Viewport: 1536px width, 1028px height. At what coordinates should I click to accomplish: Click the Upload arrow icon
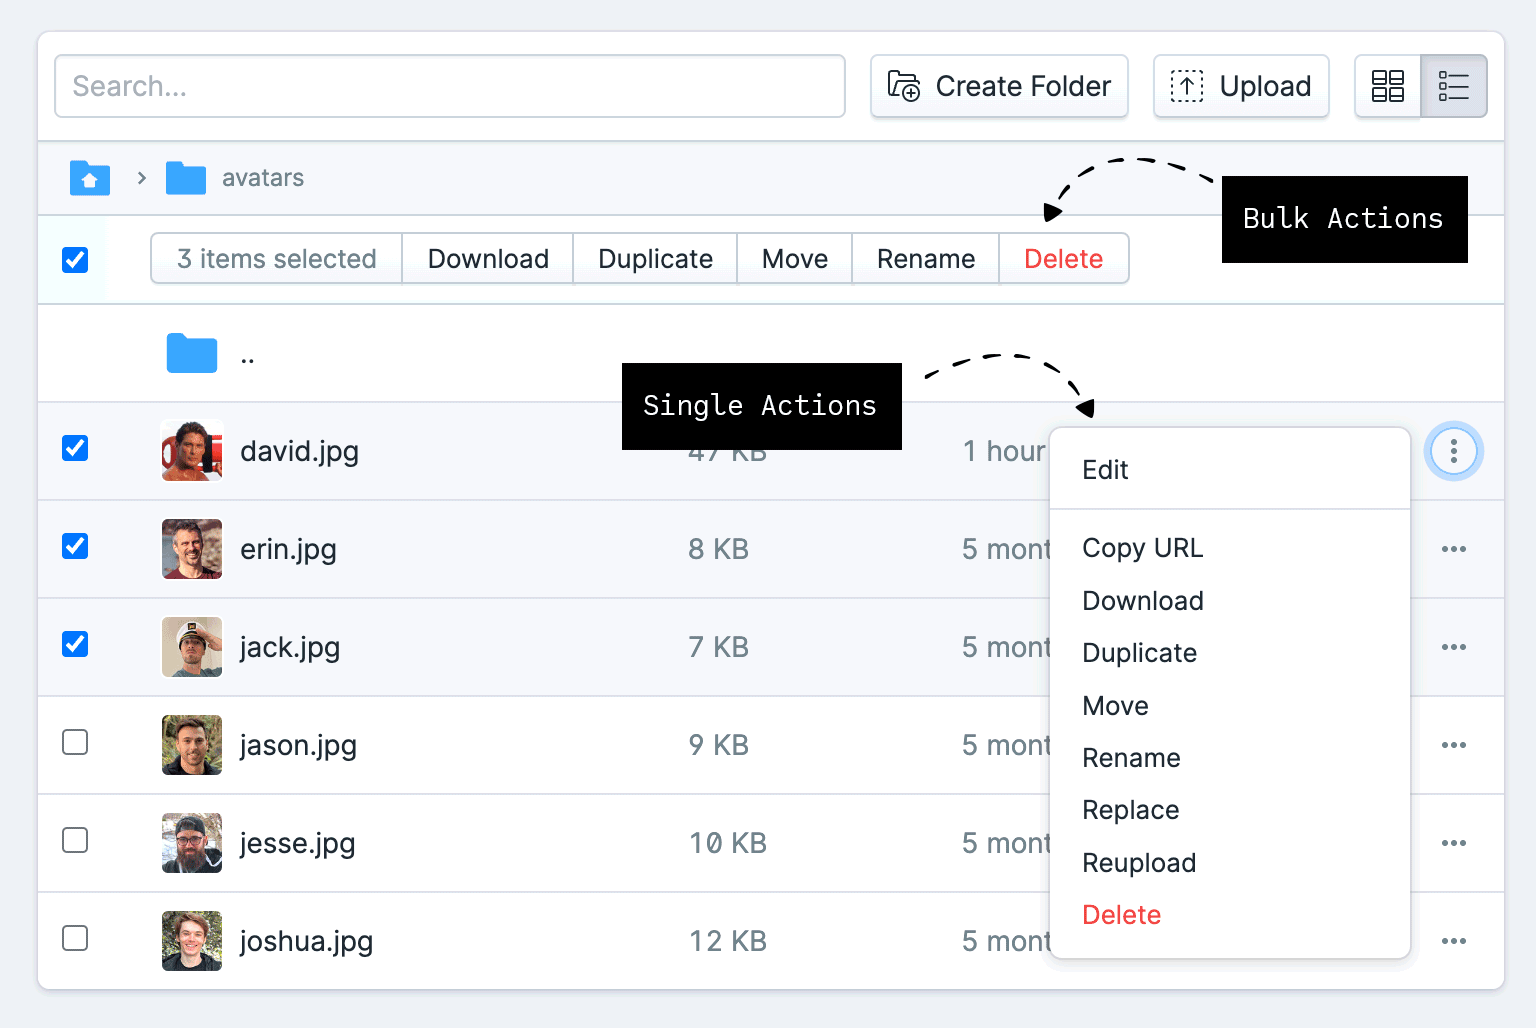(1185, 86)
